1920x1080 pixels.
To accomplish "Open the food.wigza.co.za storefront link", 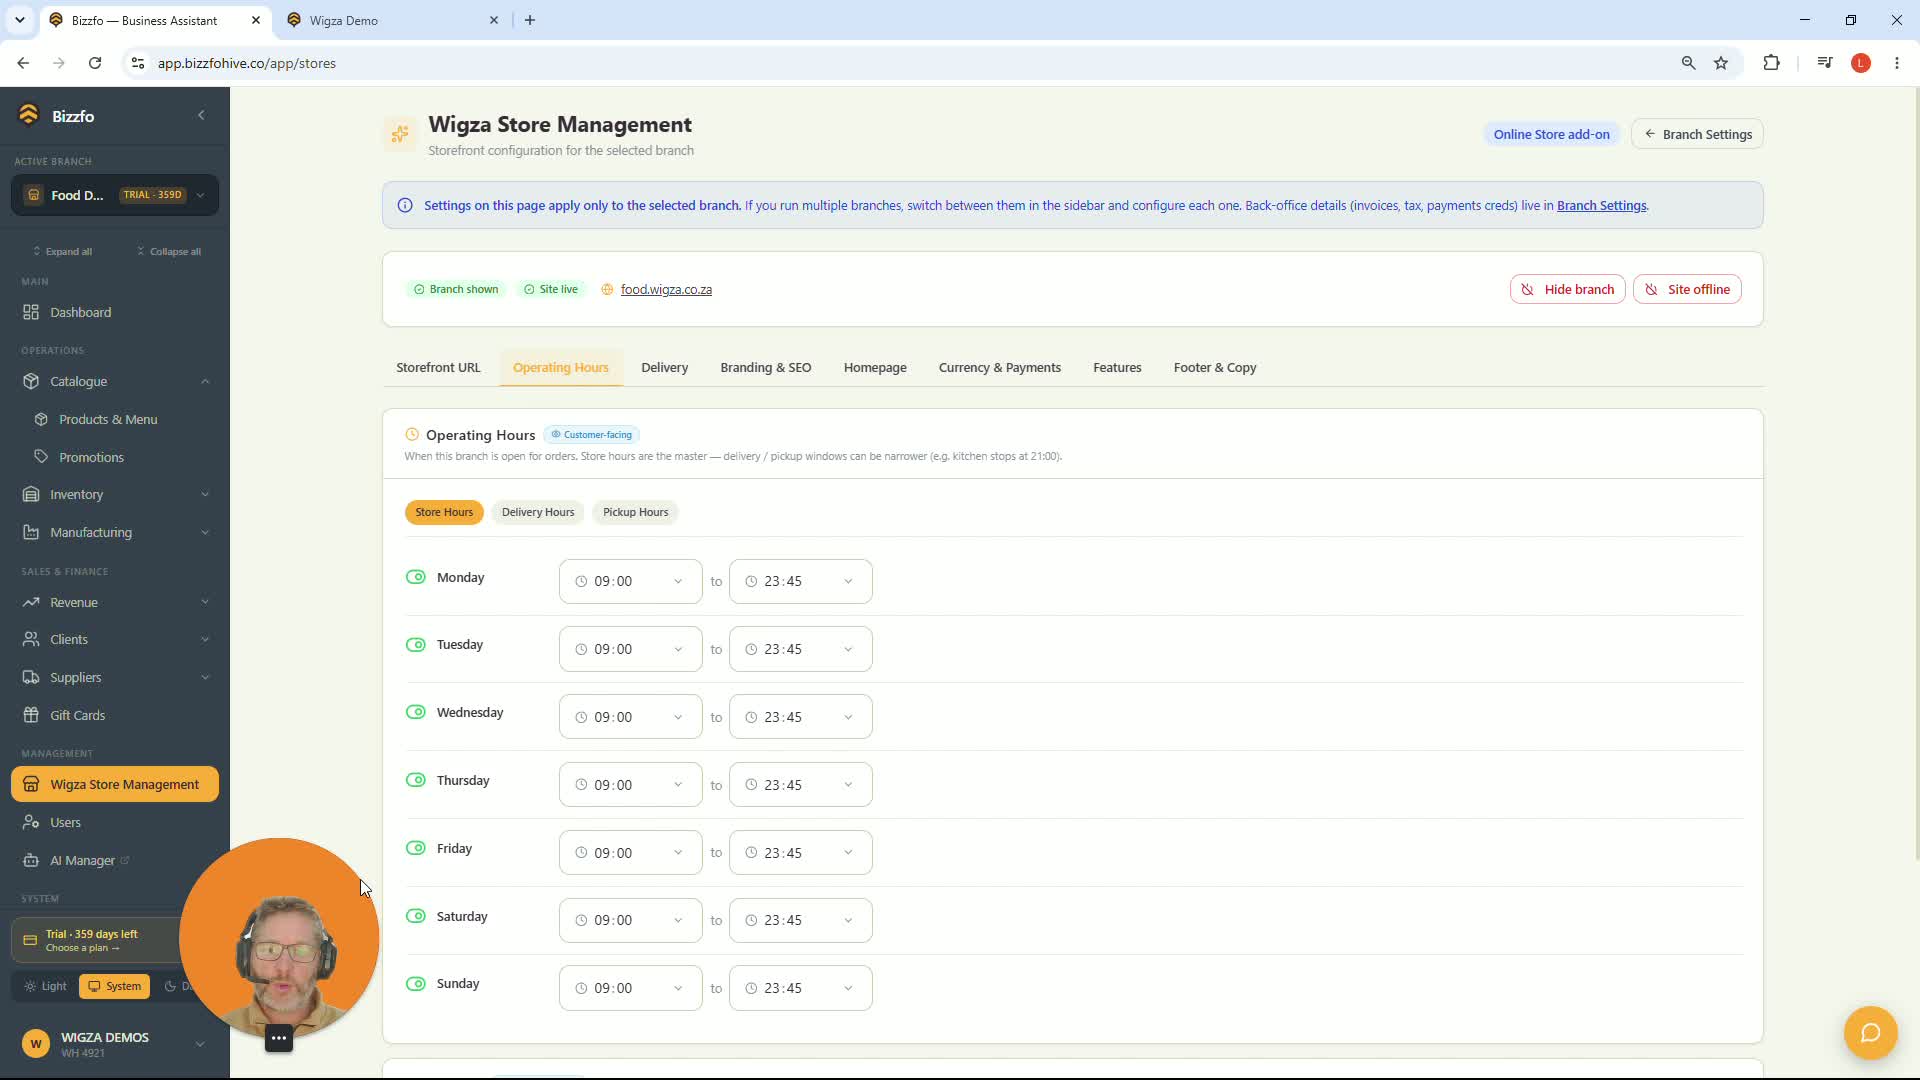I will [x=666, y=289].
